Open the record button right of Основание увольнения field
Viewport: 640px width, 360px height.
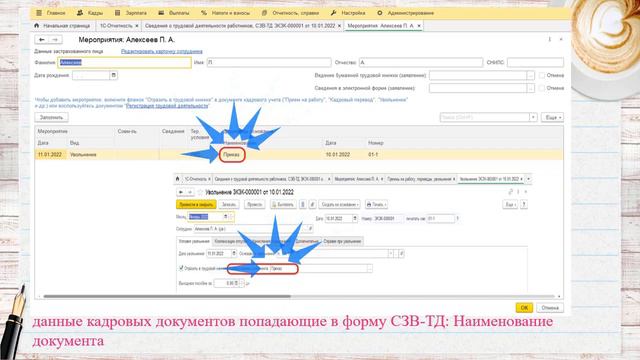tap(401, 253)
